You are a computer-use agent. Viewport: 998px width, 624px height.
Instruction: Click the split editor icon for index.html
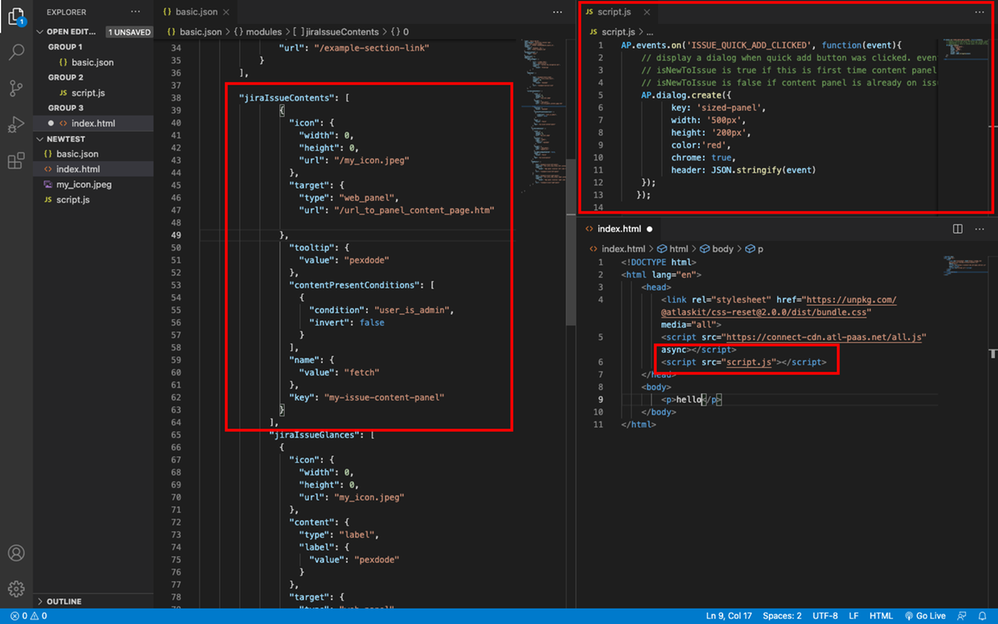957,229
